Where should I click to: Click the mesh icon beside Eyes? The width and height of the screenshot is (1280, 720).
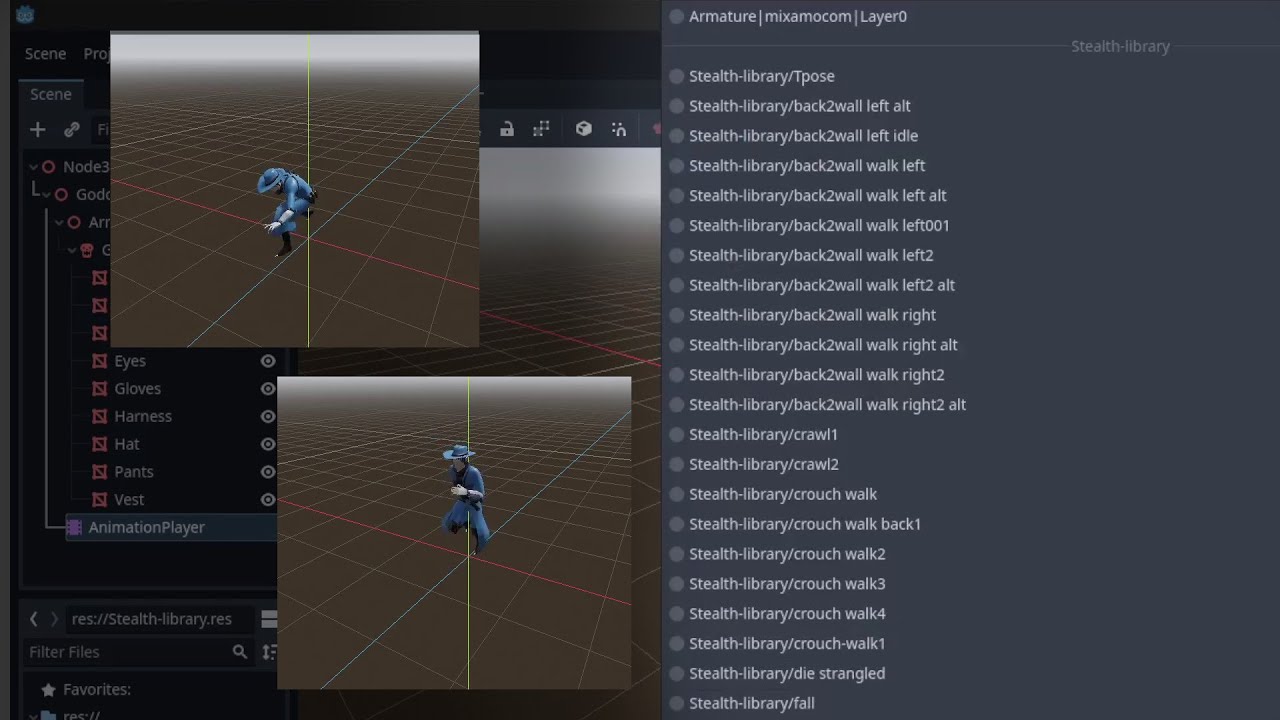click(100, 361)
